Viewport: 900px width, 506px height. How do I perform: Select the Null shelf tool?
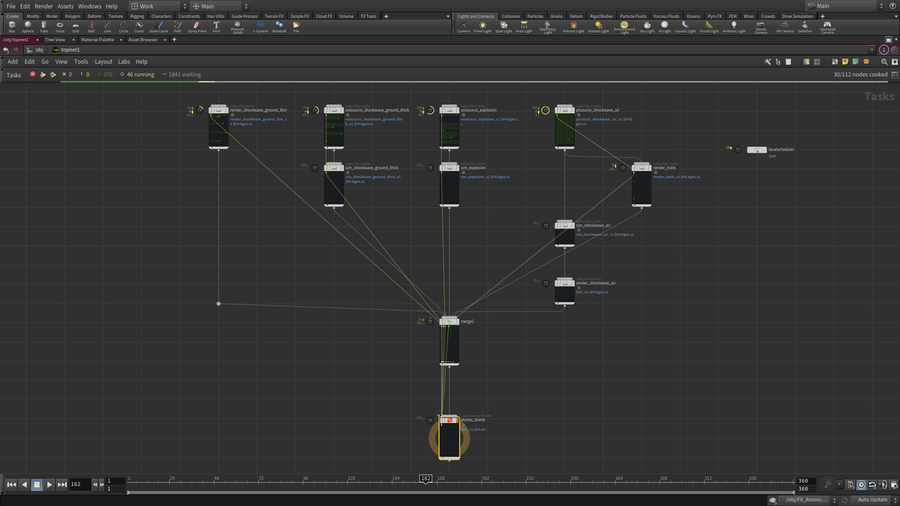click(91, 27)
